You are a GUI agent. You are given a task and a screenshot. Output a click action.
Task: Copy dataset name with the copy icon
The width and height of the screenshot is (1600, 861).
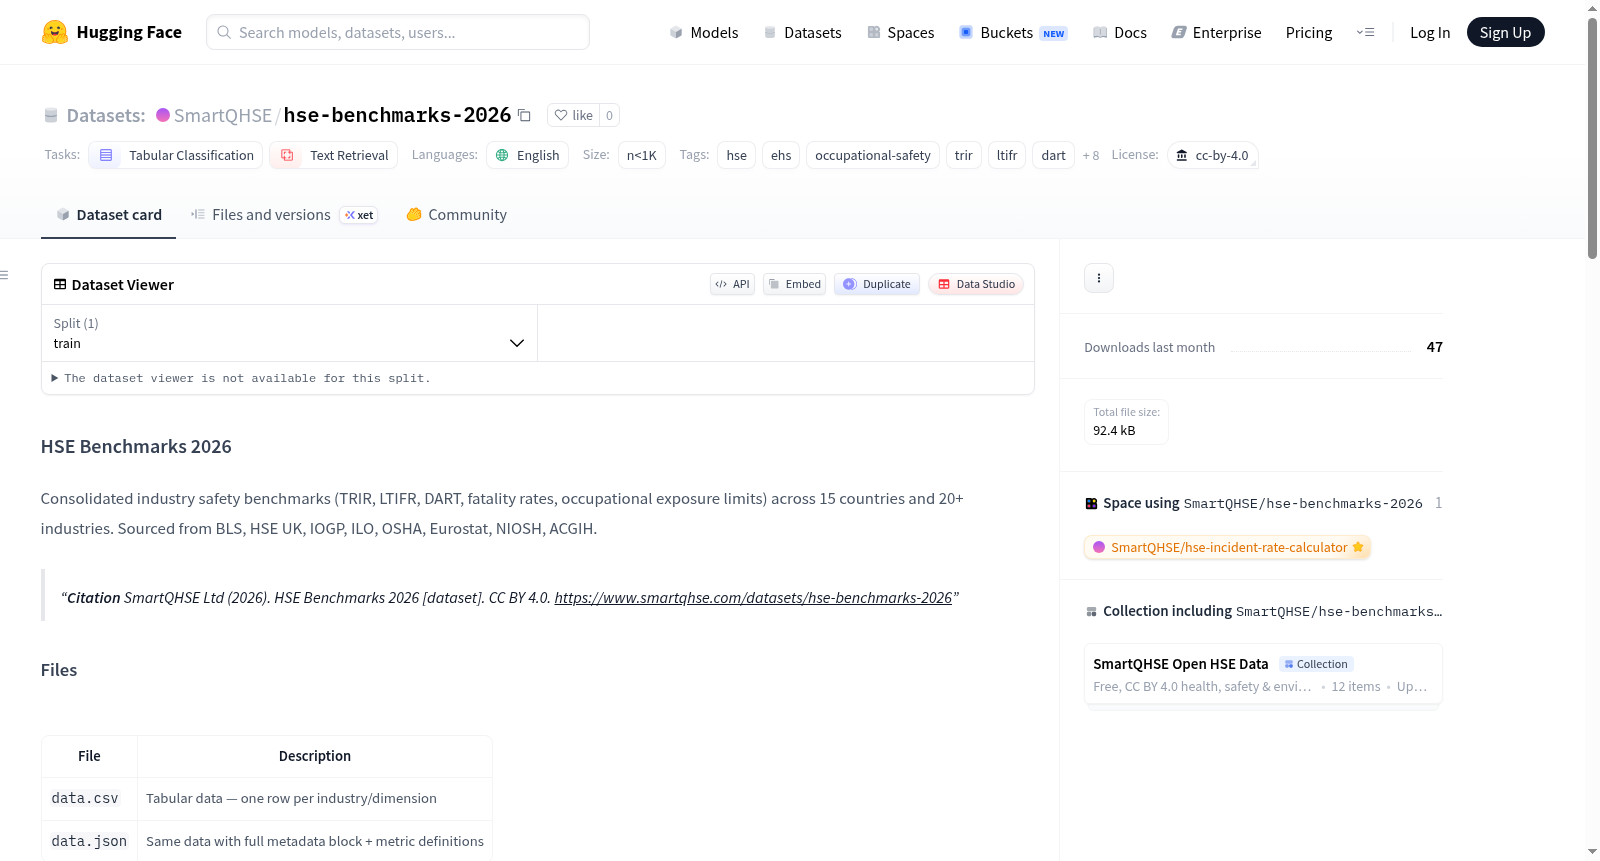click(x=524, y=115)
